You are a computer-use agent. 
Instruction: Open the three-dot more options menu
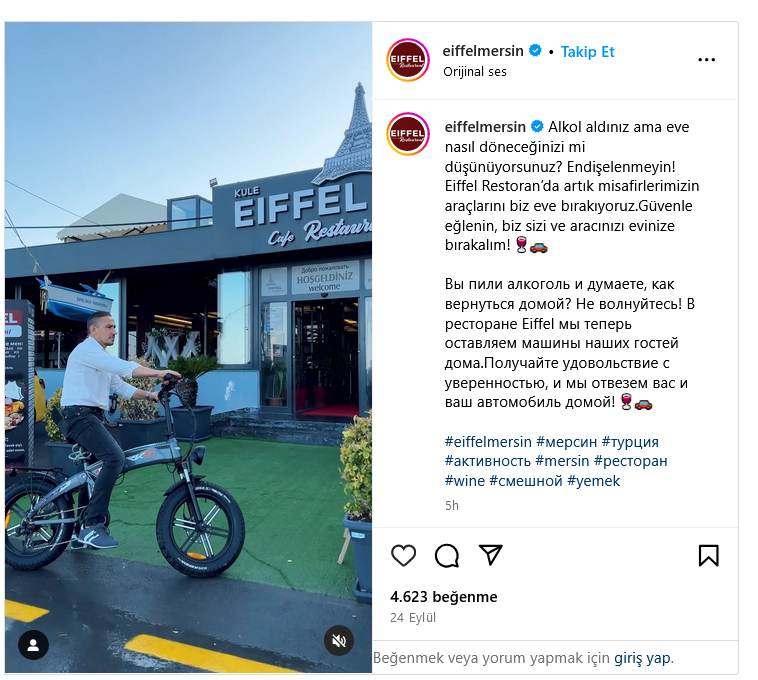point(706,60)
